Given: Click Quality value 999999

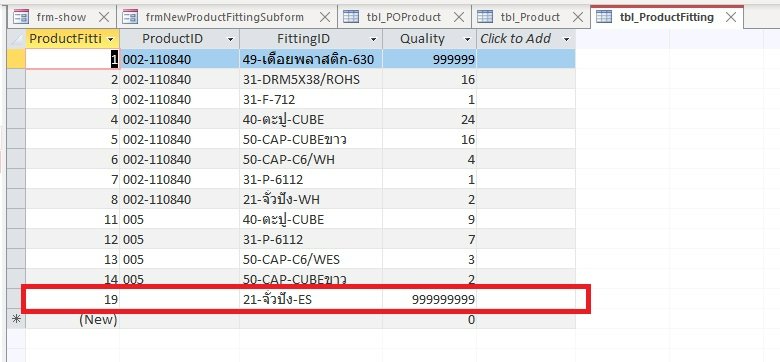Looking at the screenshot, I should tap(430, 60).
